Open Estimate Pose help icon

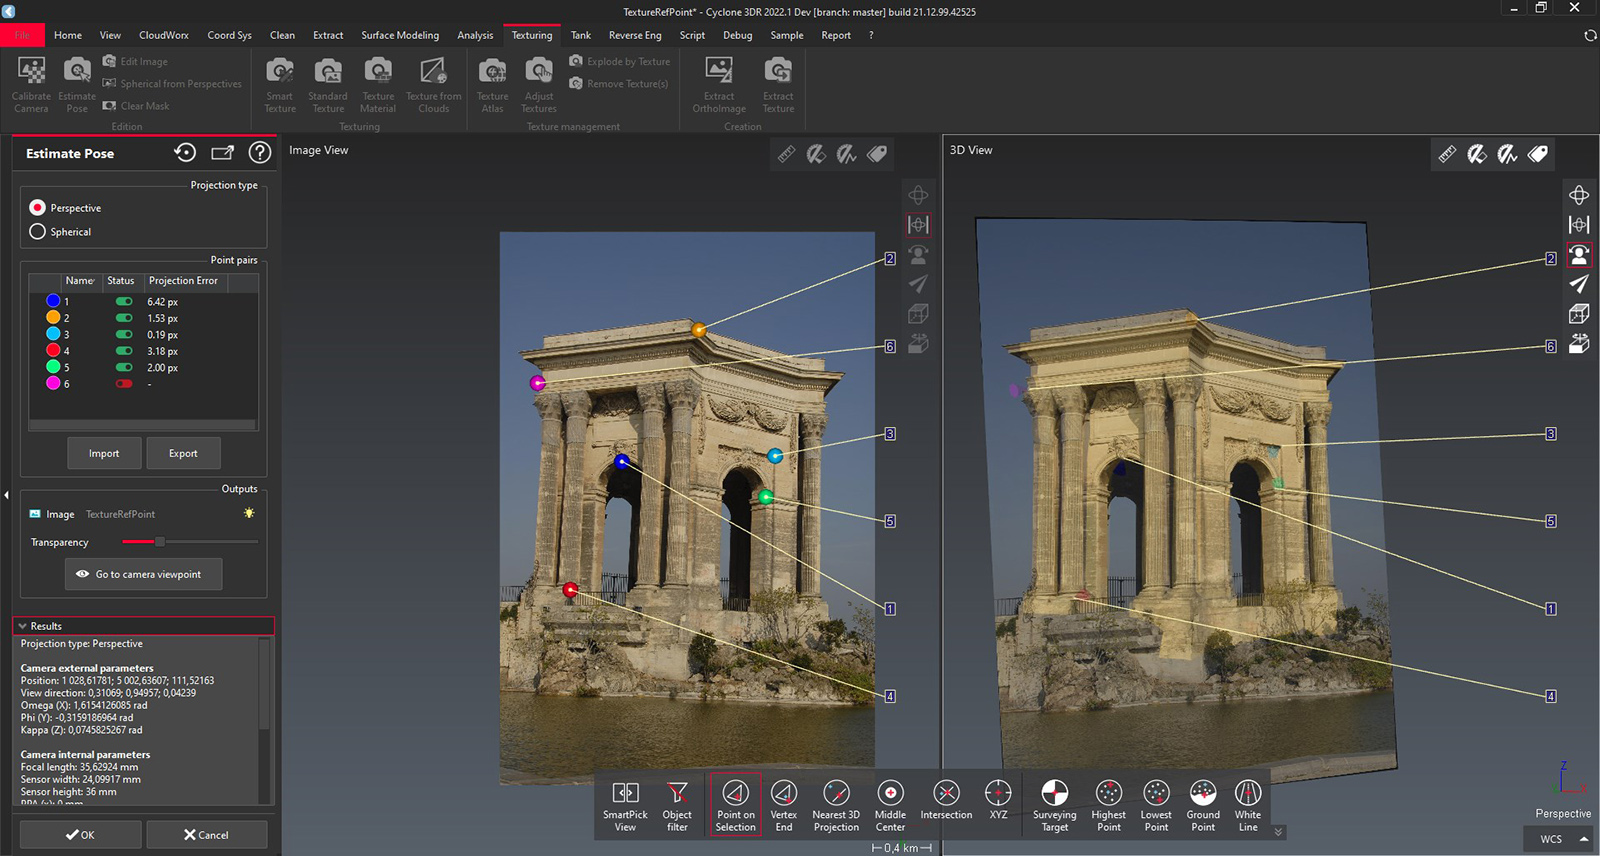(x=260, y=153)
